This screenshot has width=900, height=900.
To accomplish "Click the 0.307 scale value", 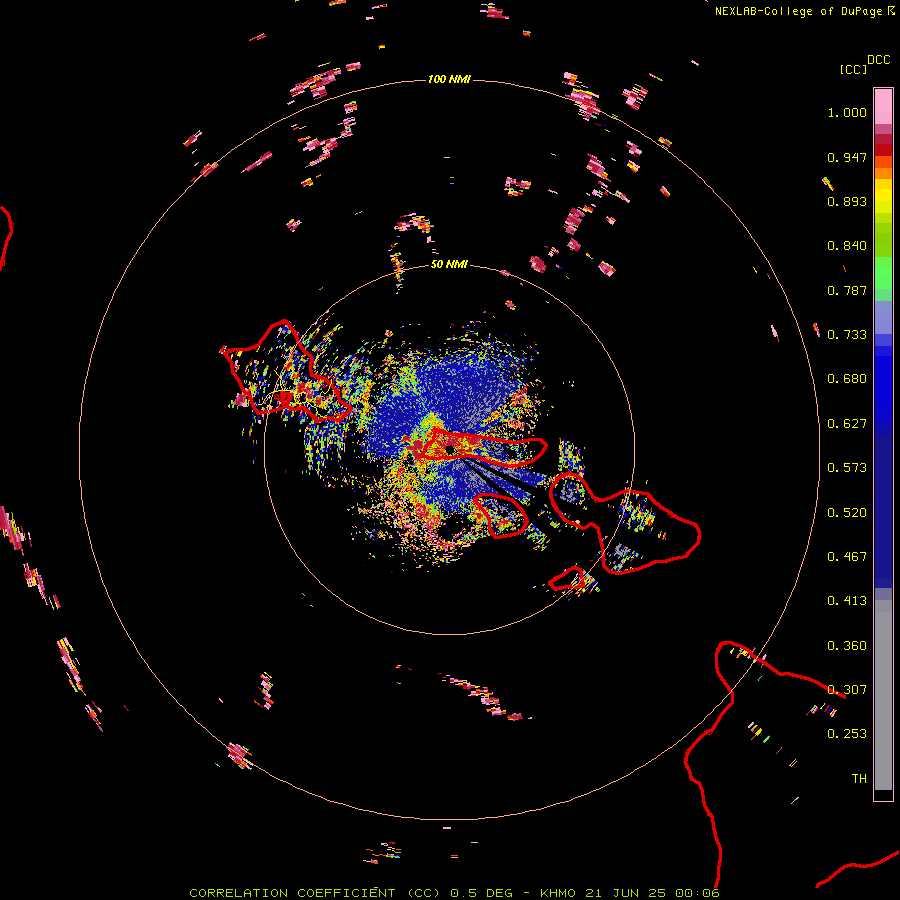I will [847, 690].
